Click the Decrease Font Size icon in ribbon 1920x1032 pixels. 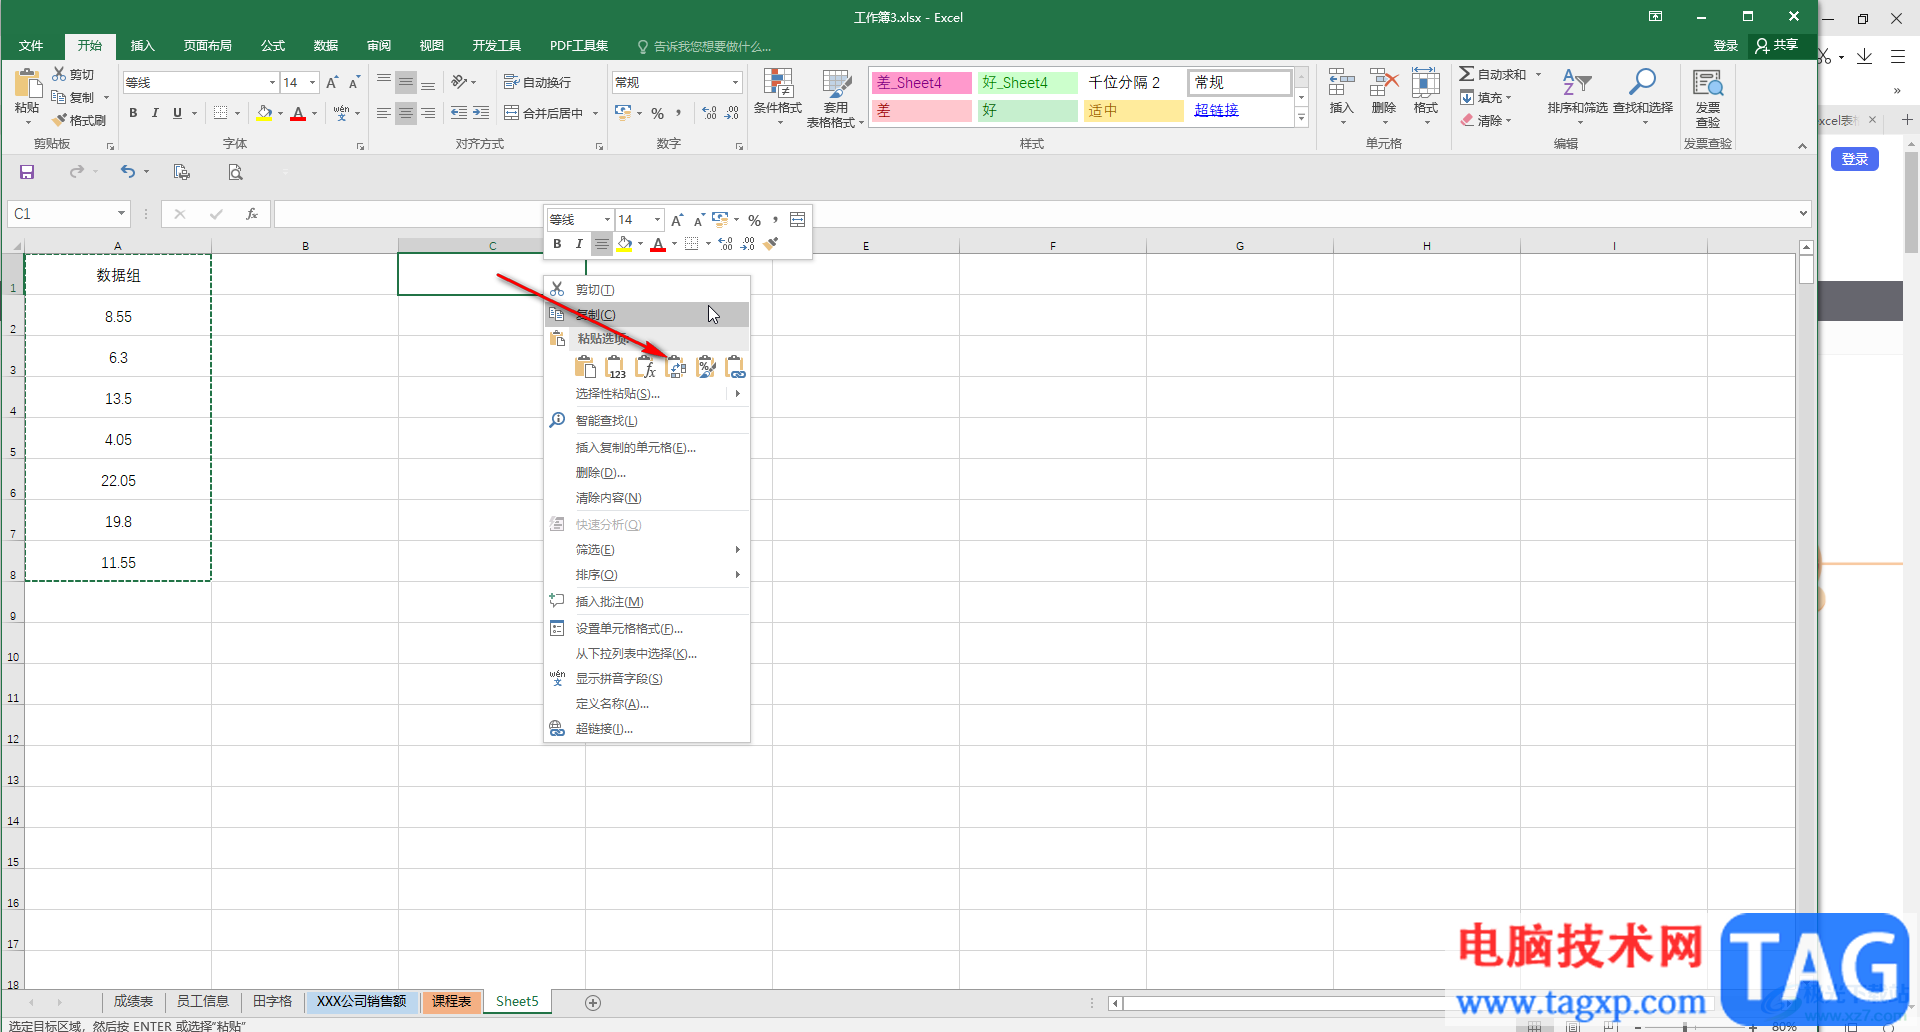click(354, 82)
